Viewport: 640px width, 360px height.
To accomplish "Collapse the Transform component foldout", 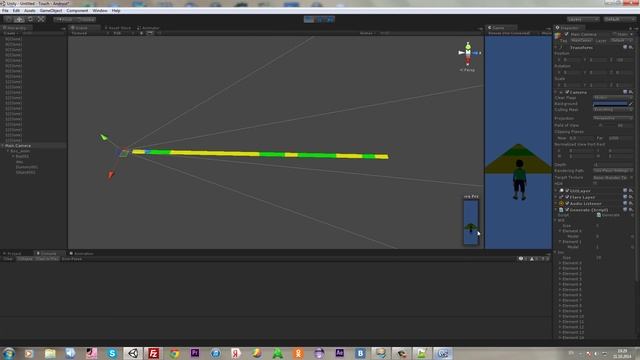I will pos(556,47).
